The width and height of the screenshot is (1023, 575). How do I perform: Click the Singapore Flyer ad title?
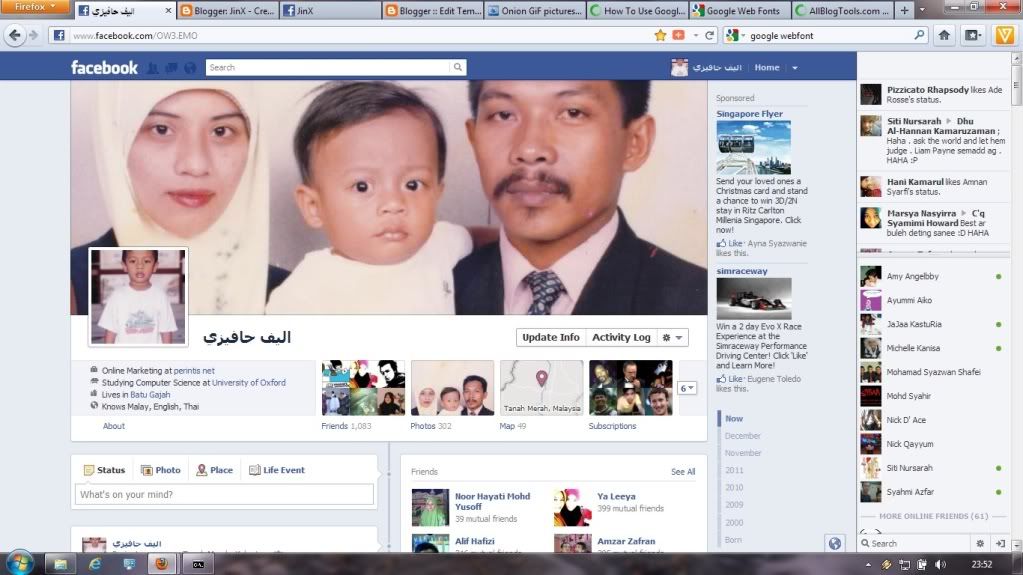(749, 114)
